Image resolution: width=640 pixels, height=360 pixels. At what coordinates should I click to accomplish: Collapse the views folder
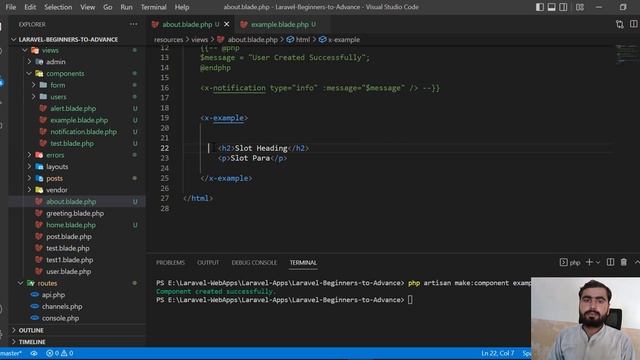click(x=50, y=50)
